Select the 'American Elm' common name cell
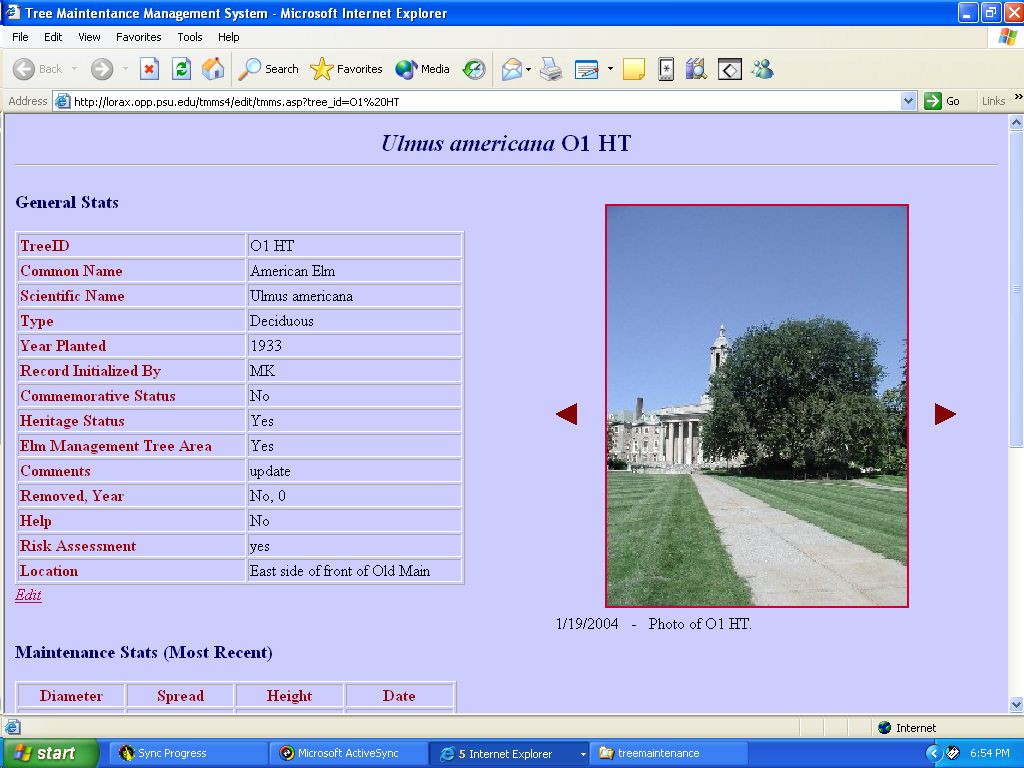This screenshot has height=768, width=1024. click(355, 271)
